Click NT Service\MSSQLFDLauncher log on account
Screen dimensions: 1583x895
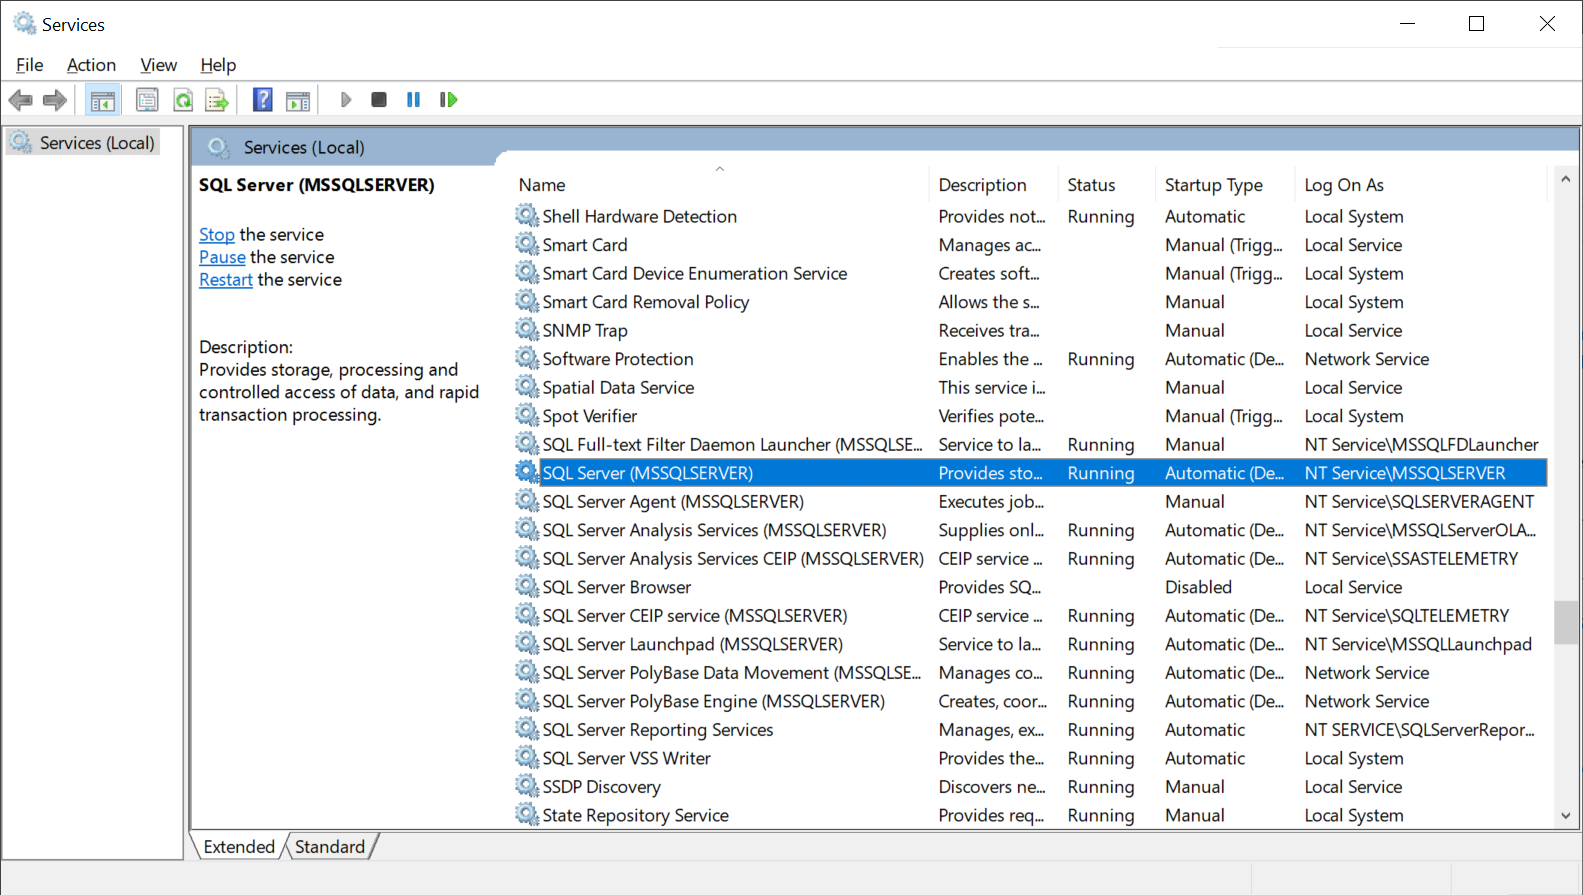1421,444
